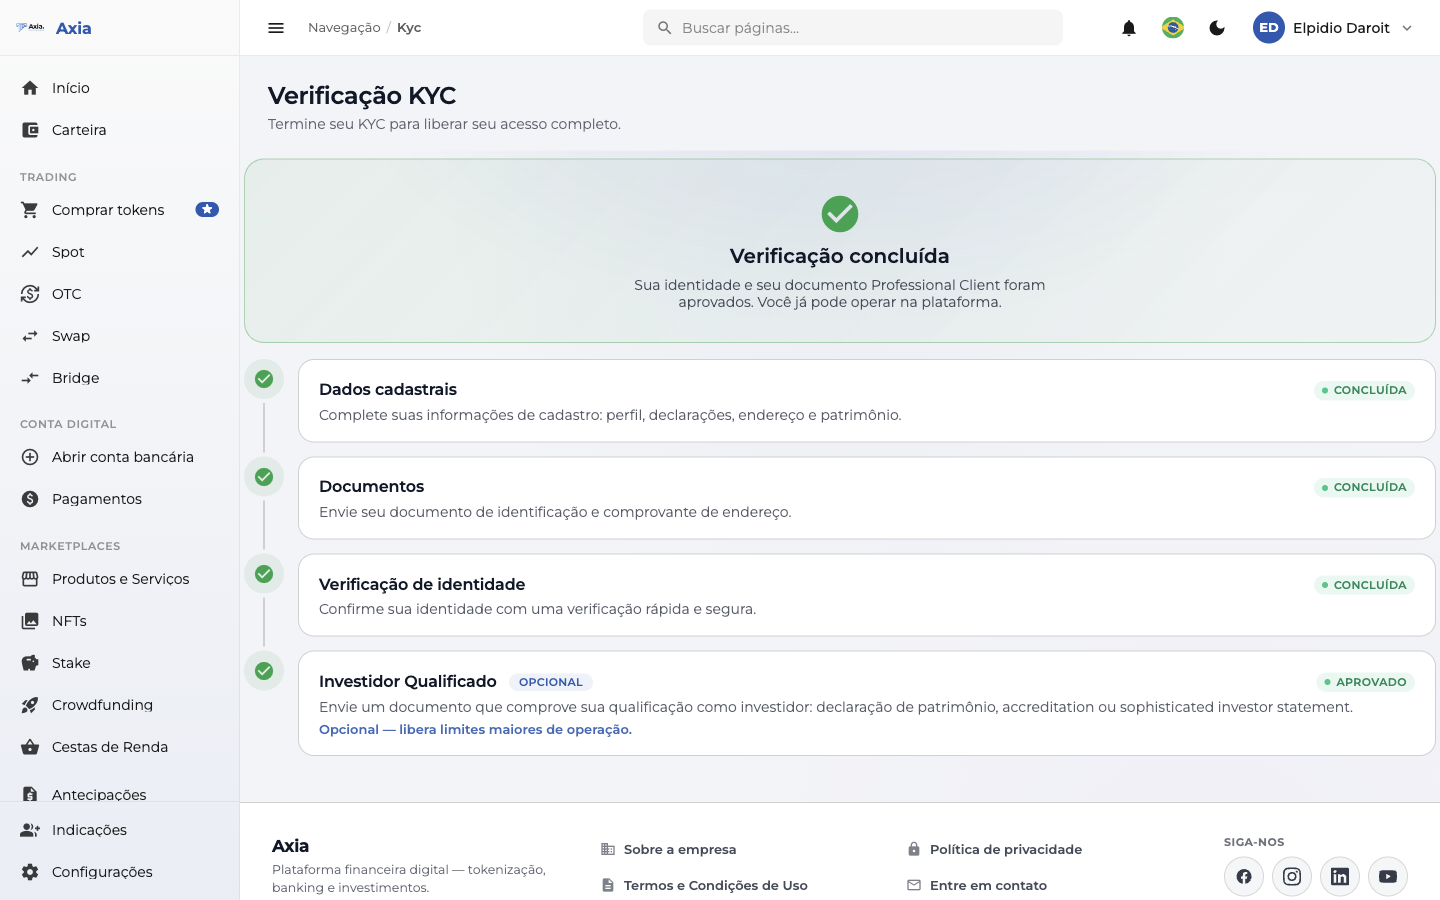Click the Pagamentos dollar icon

click(30, 499)
